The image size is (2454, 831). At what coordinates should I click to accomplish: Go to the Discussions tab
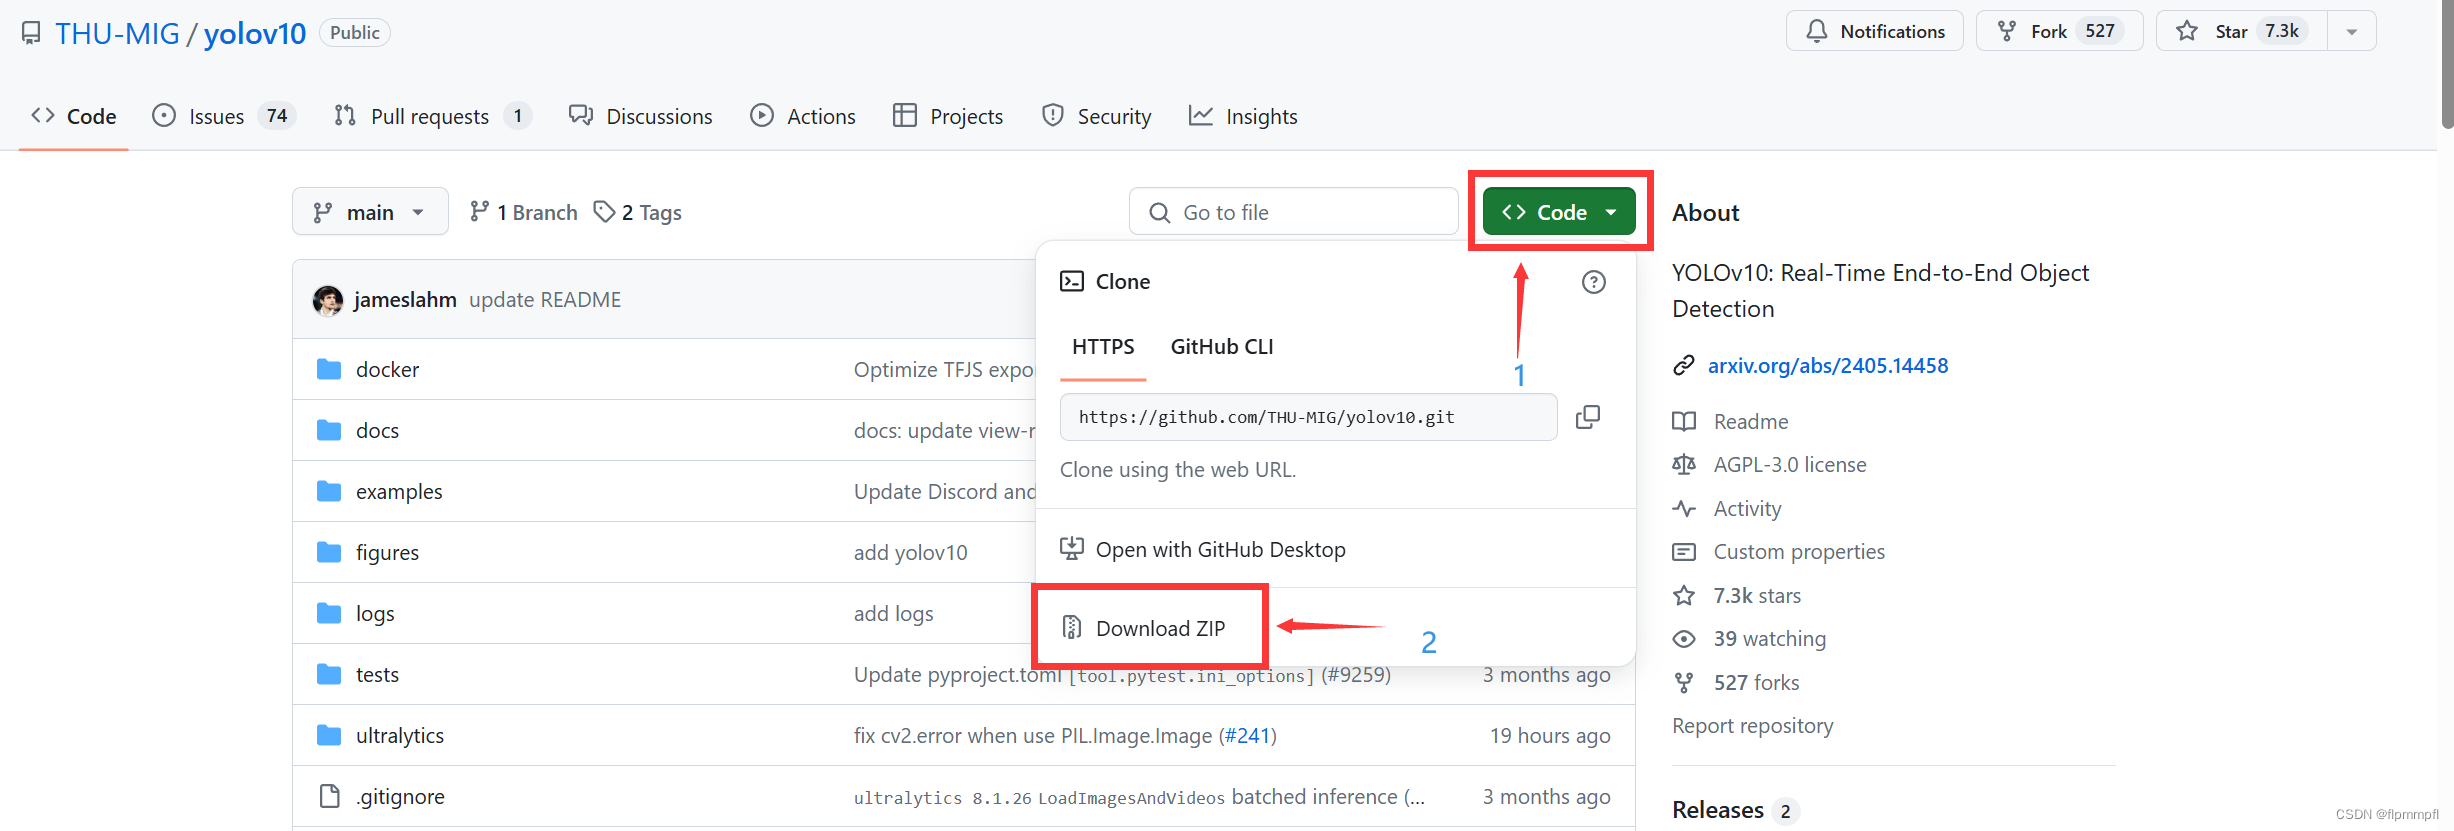click(640, 116)
